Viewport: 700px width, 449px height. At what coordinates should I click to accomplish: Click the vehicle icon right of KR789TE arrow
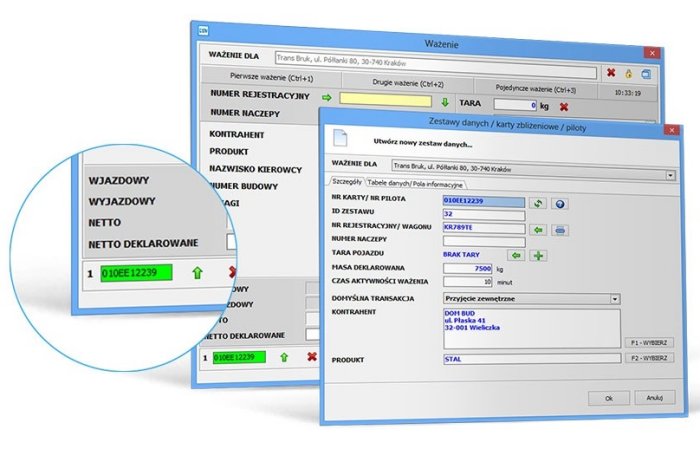[560, 229]
